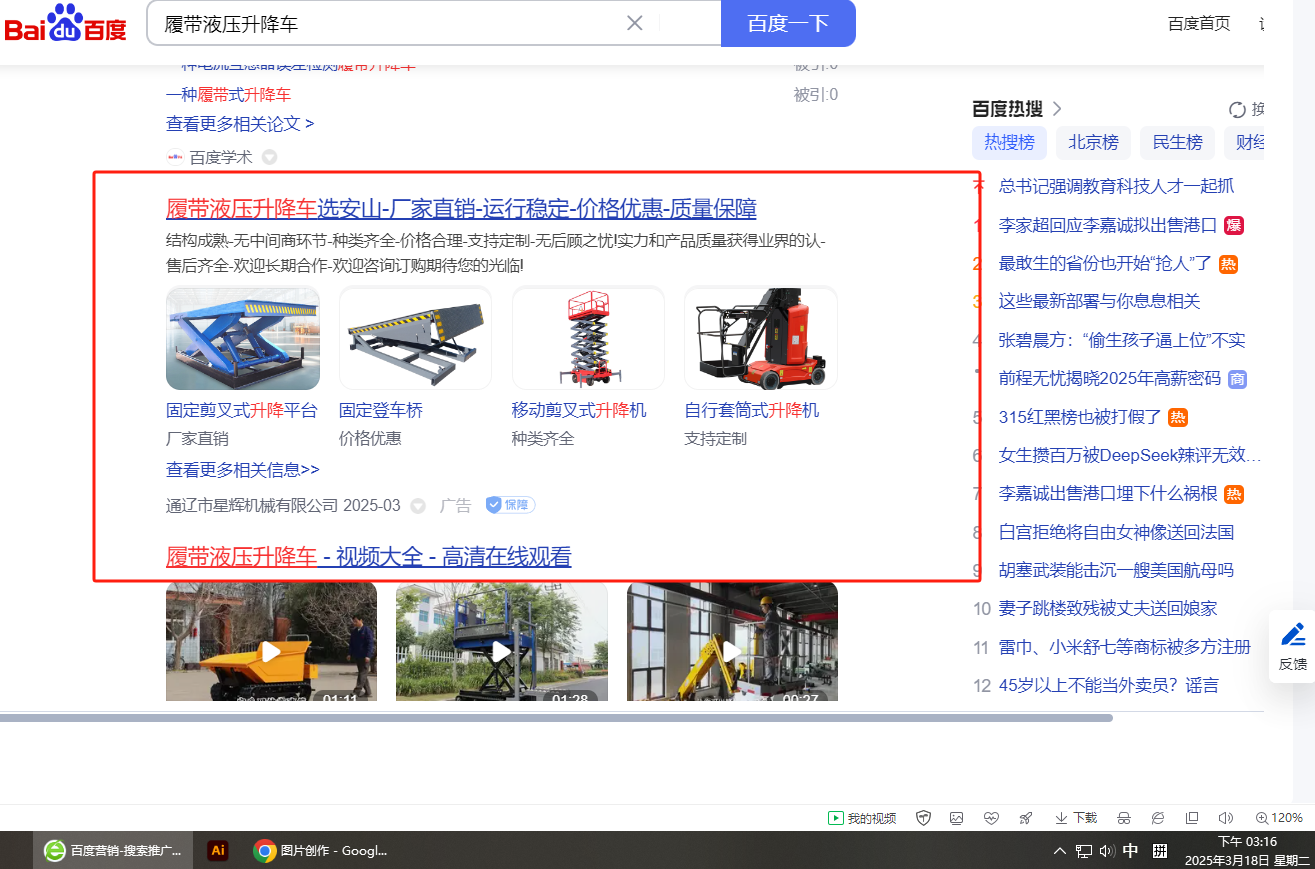1315x869 pixels.
Task: Expand the 百度热搜 header chevron
Action: click(x=1057, y=109)
